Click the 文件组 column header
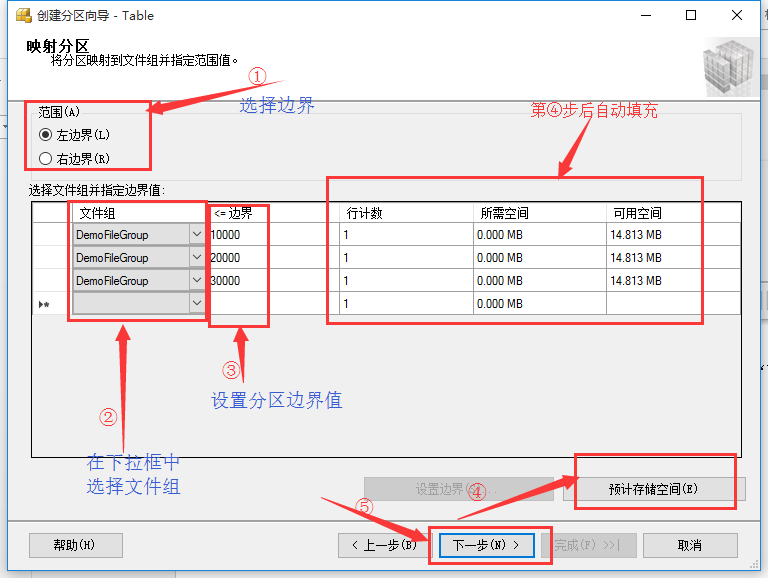Image resolution: width=768 pixels, height=578 pixels. pos(138,212)
